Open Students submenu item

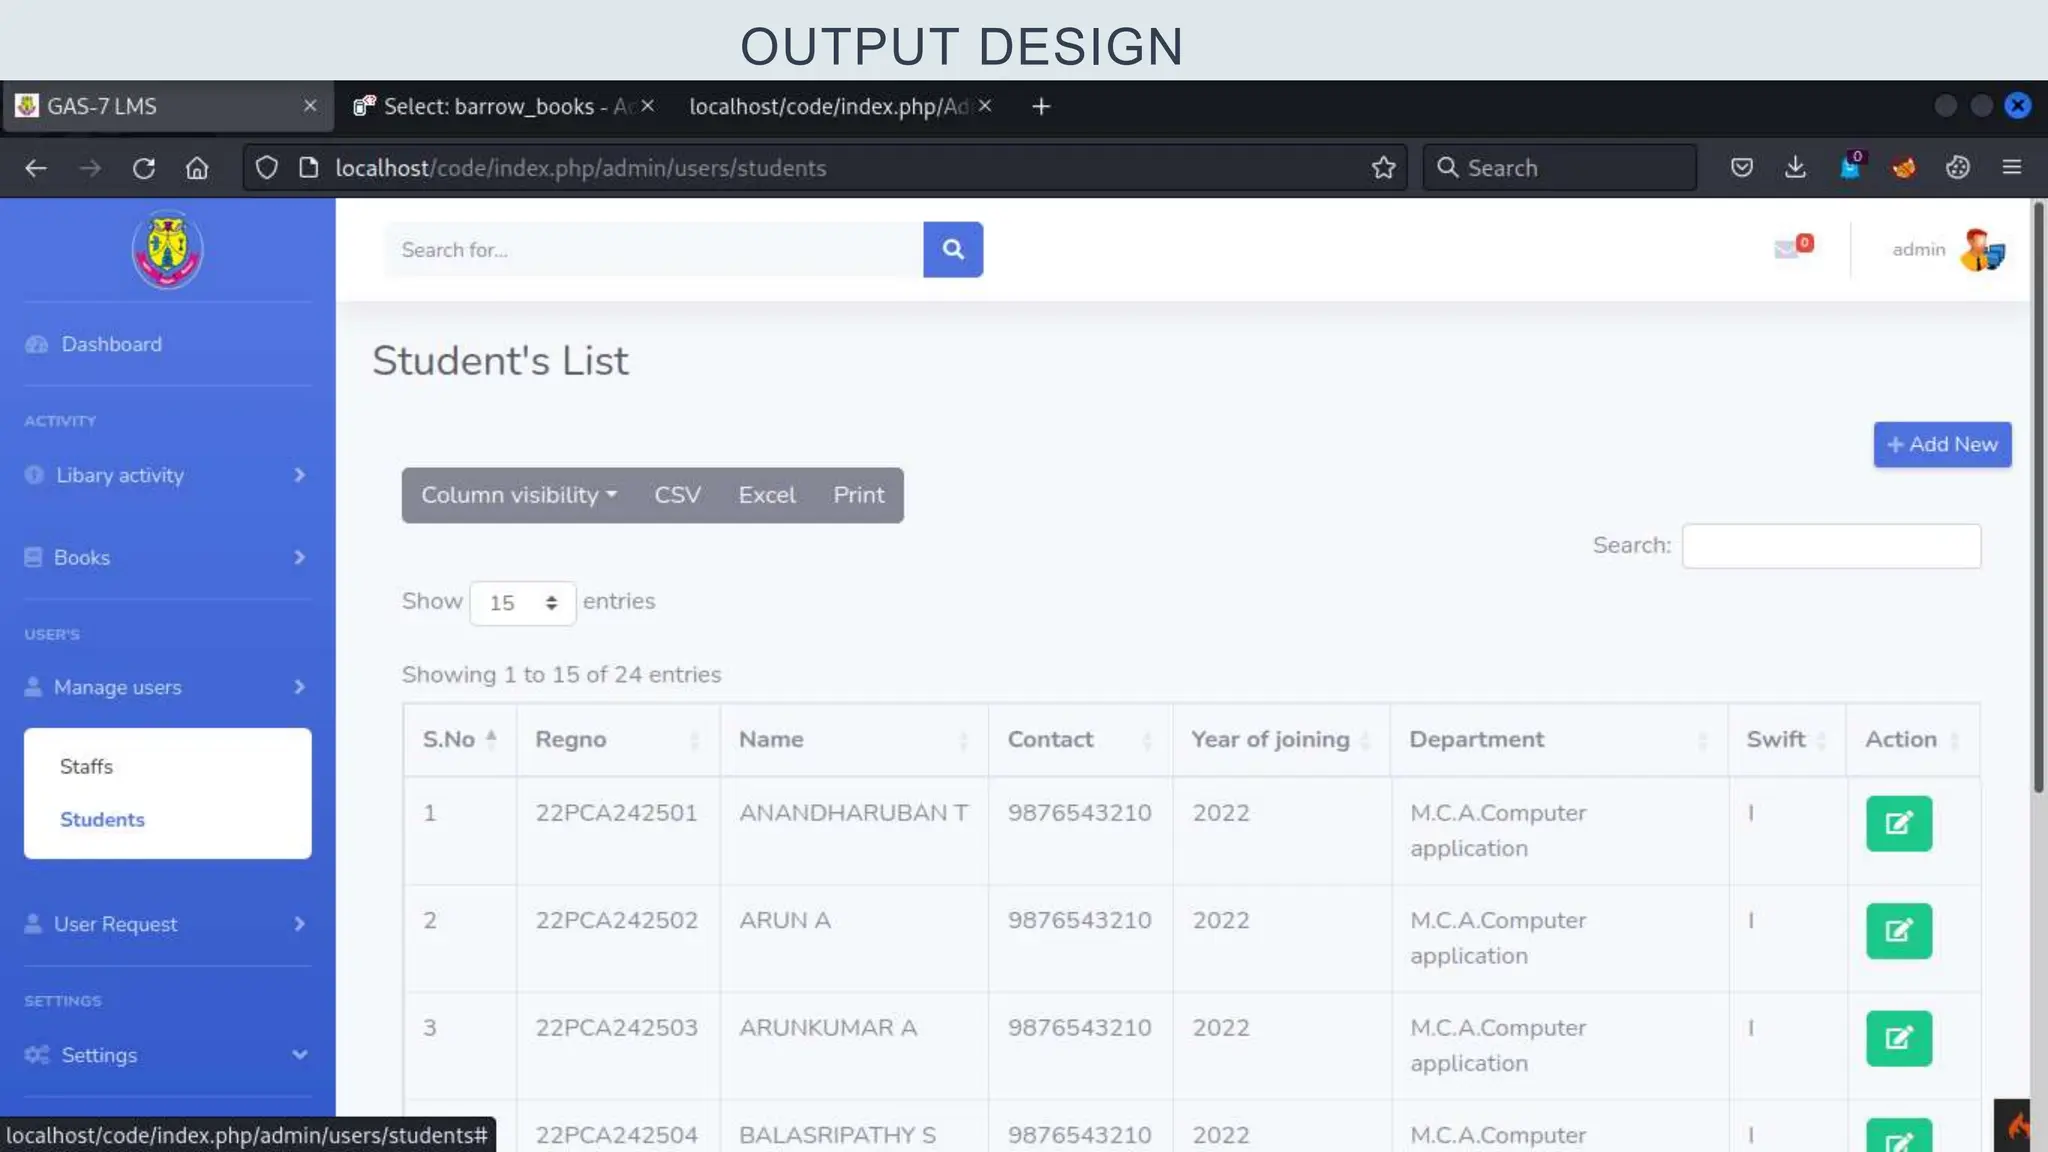pyautogui.click(x=102, y=819)
